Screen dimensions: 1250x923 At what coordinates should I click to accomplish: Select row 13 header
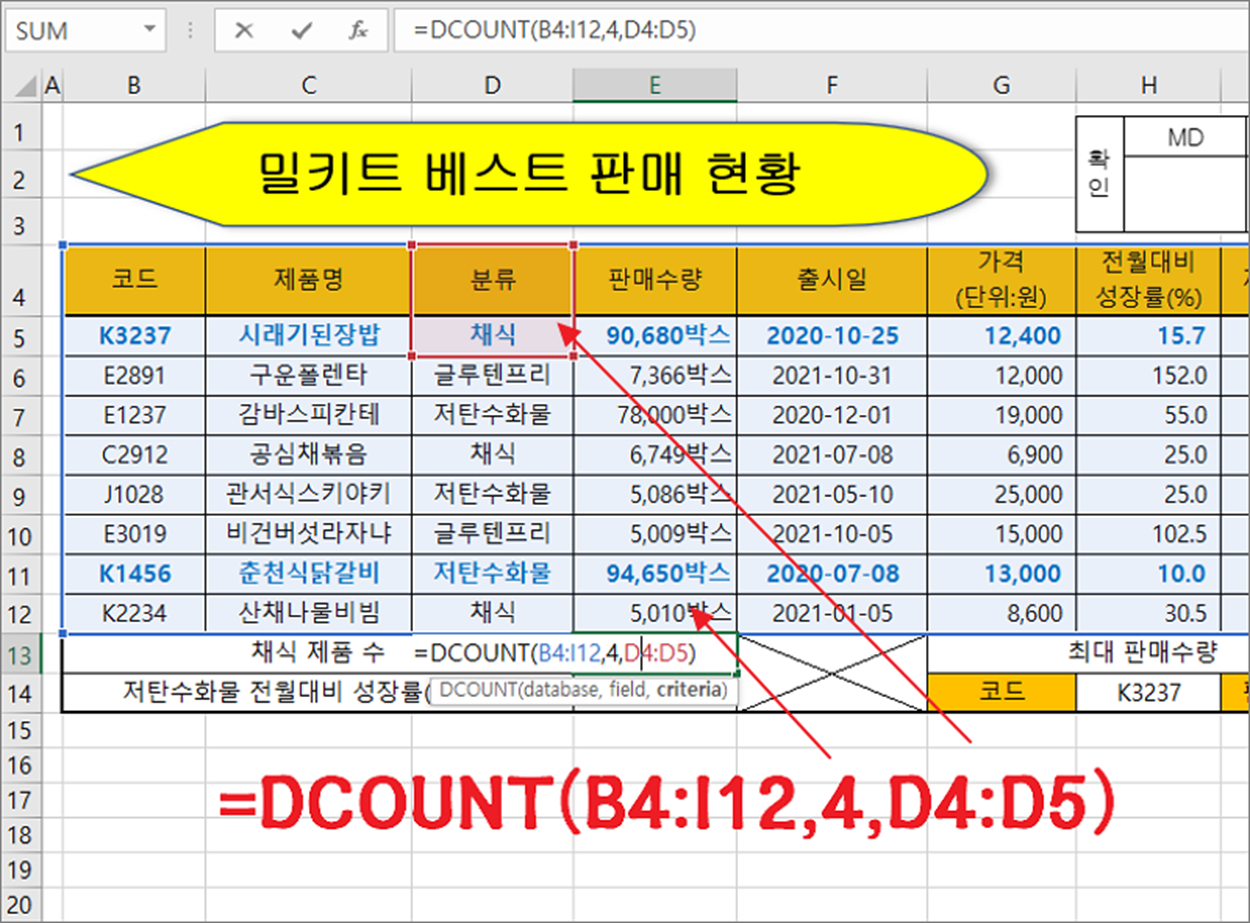(x=23, y=654)
